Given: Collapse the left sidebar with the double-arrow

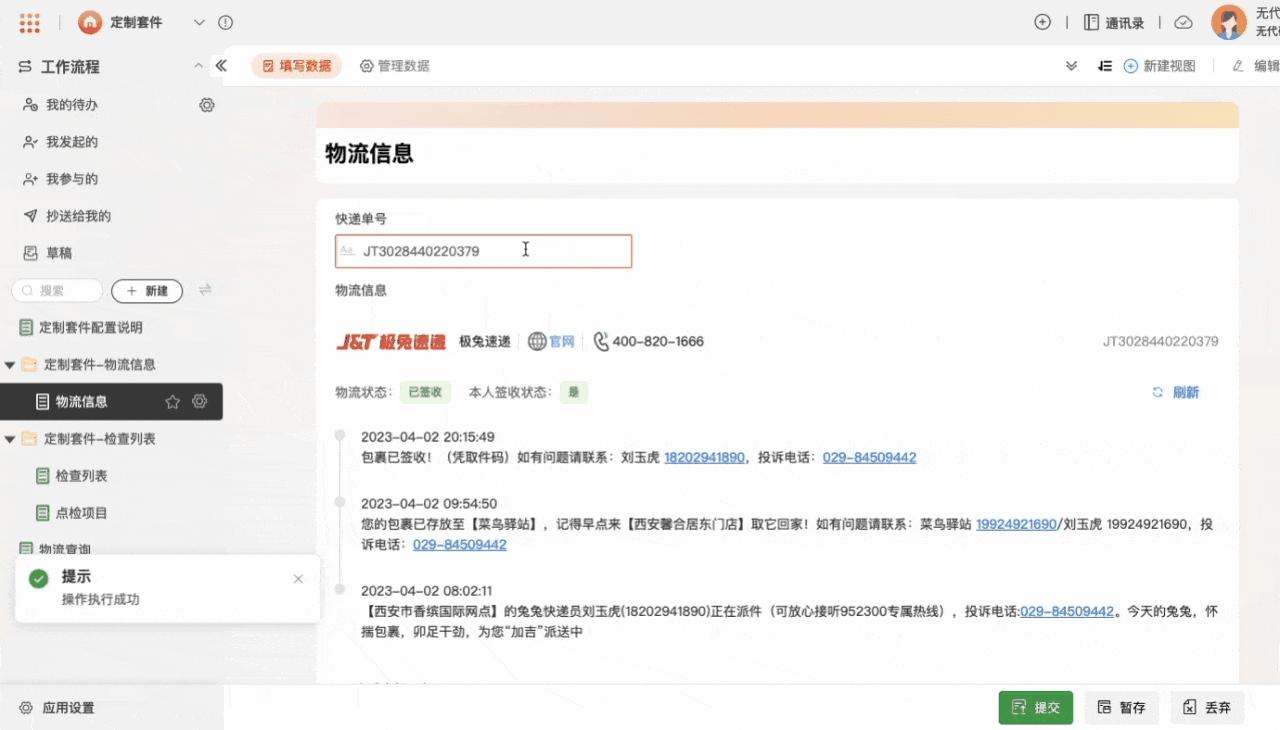Looking at the screenshot, I should tap(221, 65).
